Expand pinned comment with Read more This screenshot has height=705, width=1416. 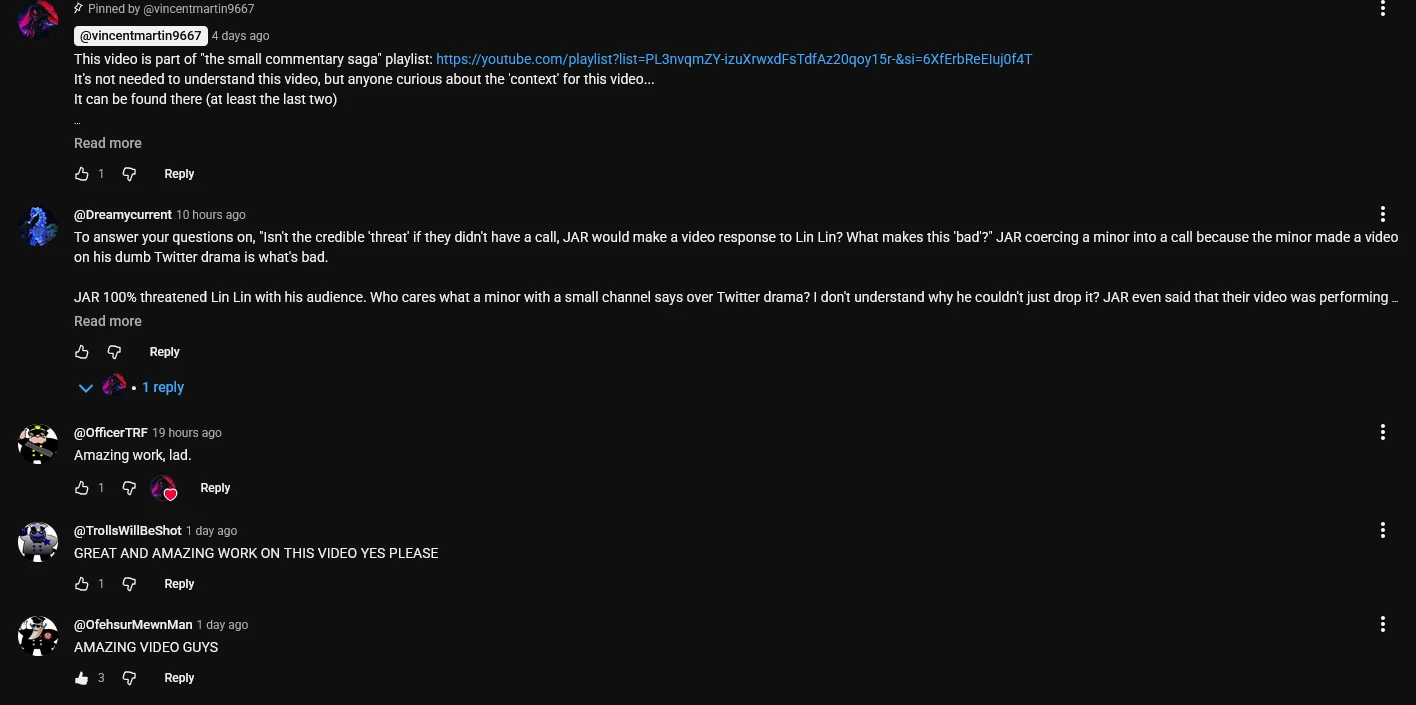pos(108,143)
